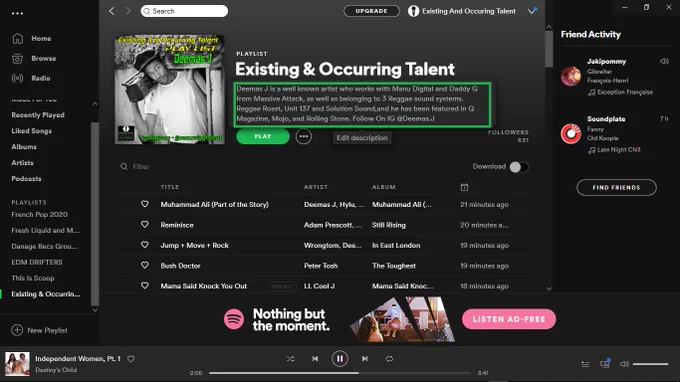The height and width of the screenshot is (382, 680).
Task: Open Radio in the sidebar
Action: [x=41, y=78]
